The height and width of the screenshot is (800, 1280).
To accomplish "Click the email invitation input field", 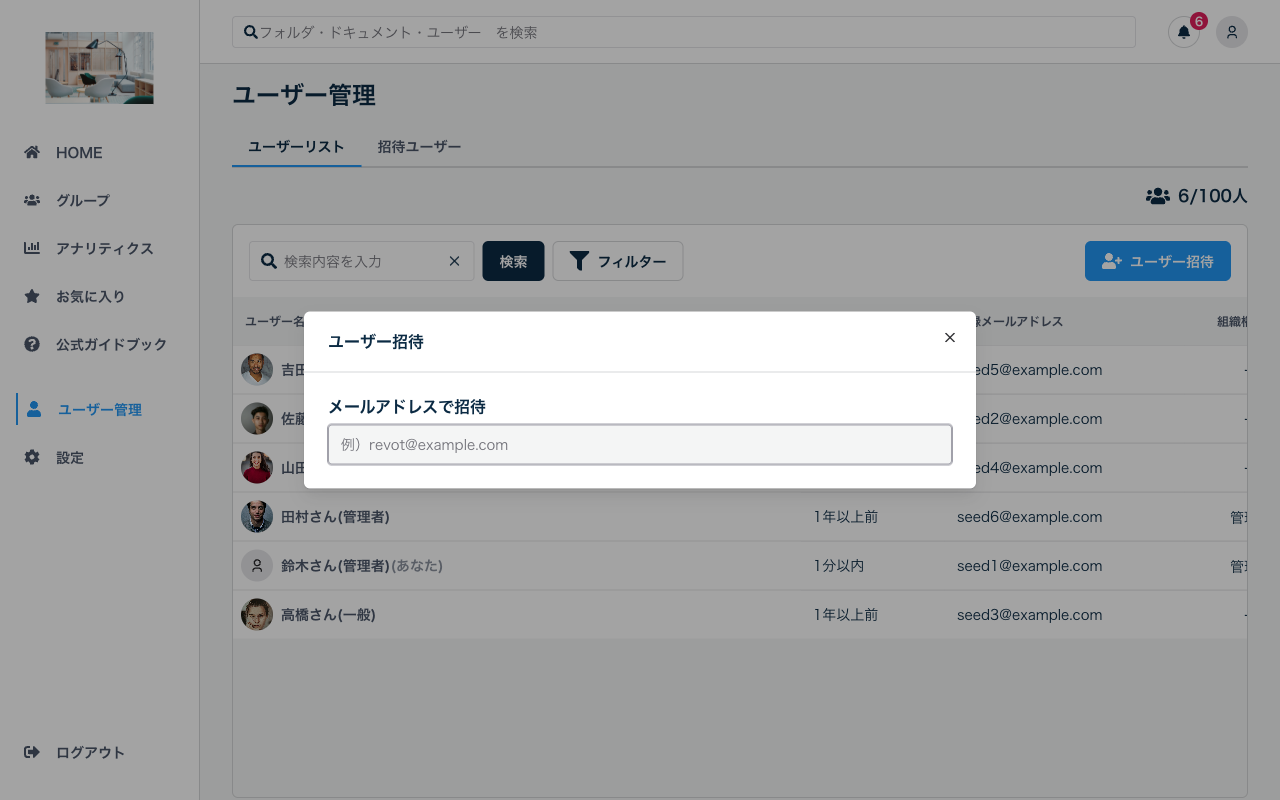I will tap(639, 444).
